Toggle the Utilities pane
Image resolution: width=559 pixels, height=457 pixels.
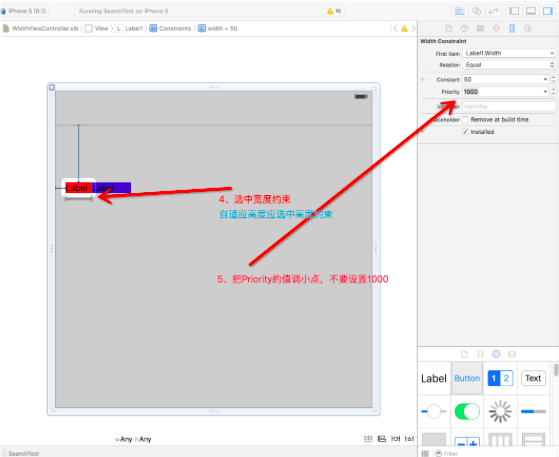(x=548, y=11)
